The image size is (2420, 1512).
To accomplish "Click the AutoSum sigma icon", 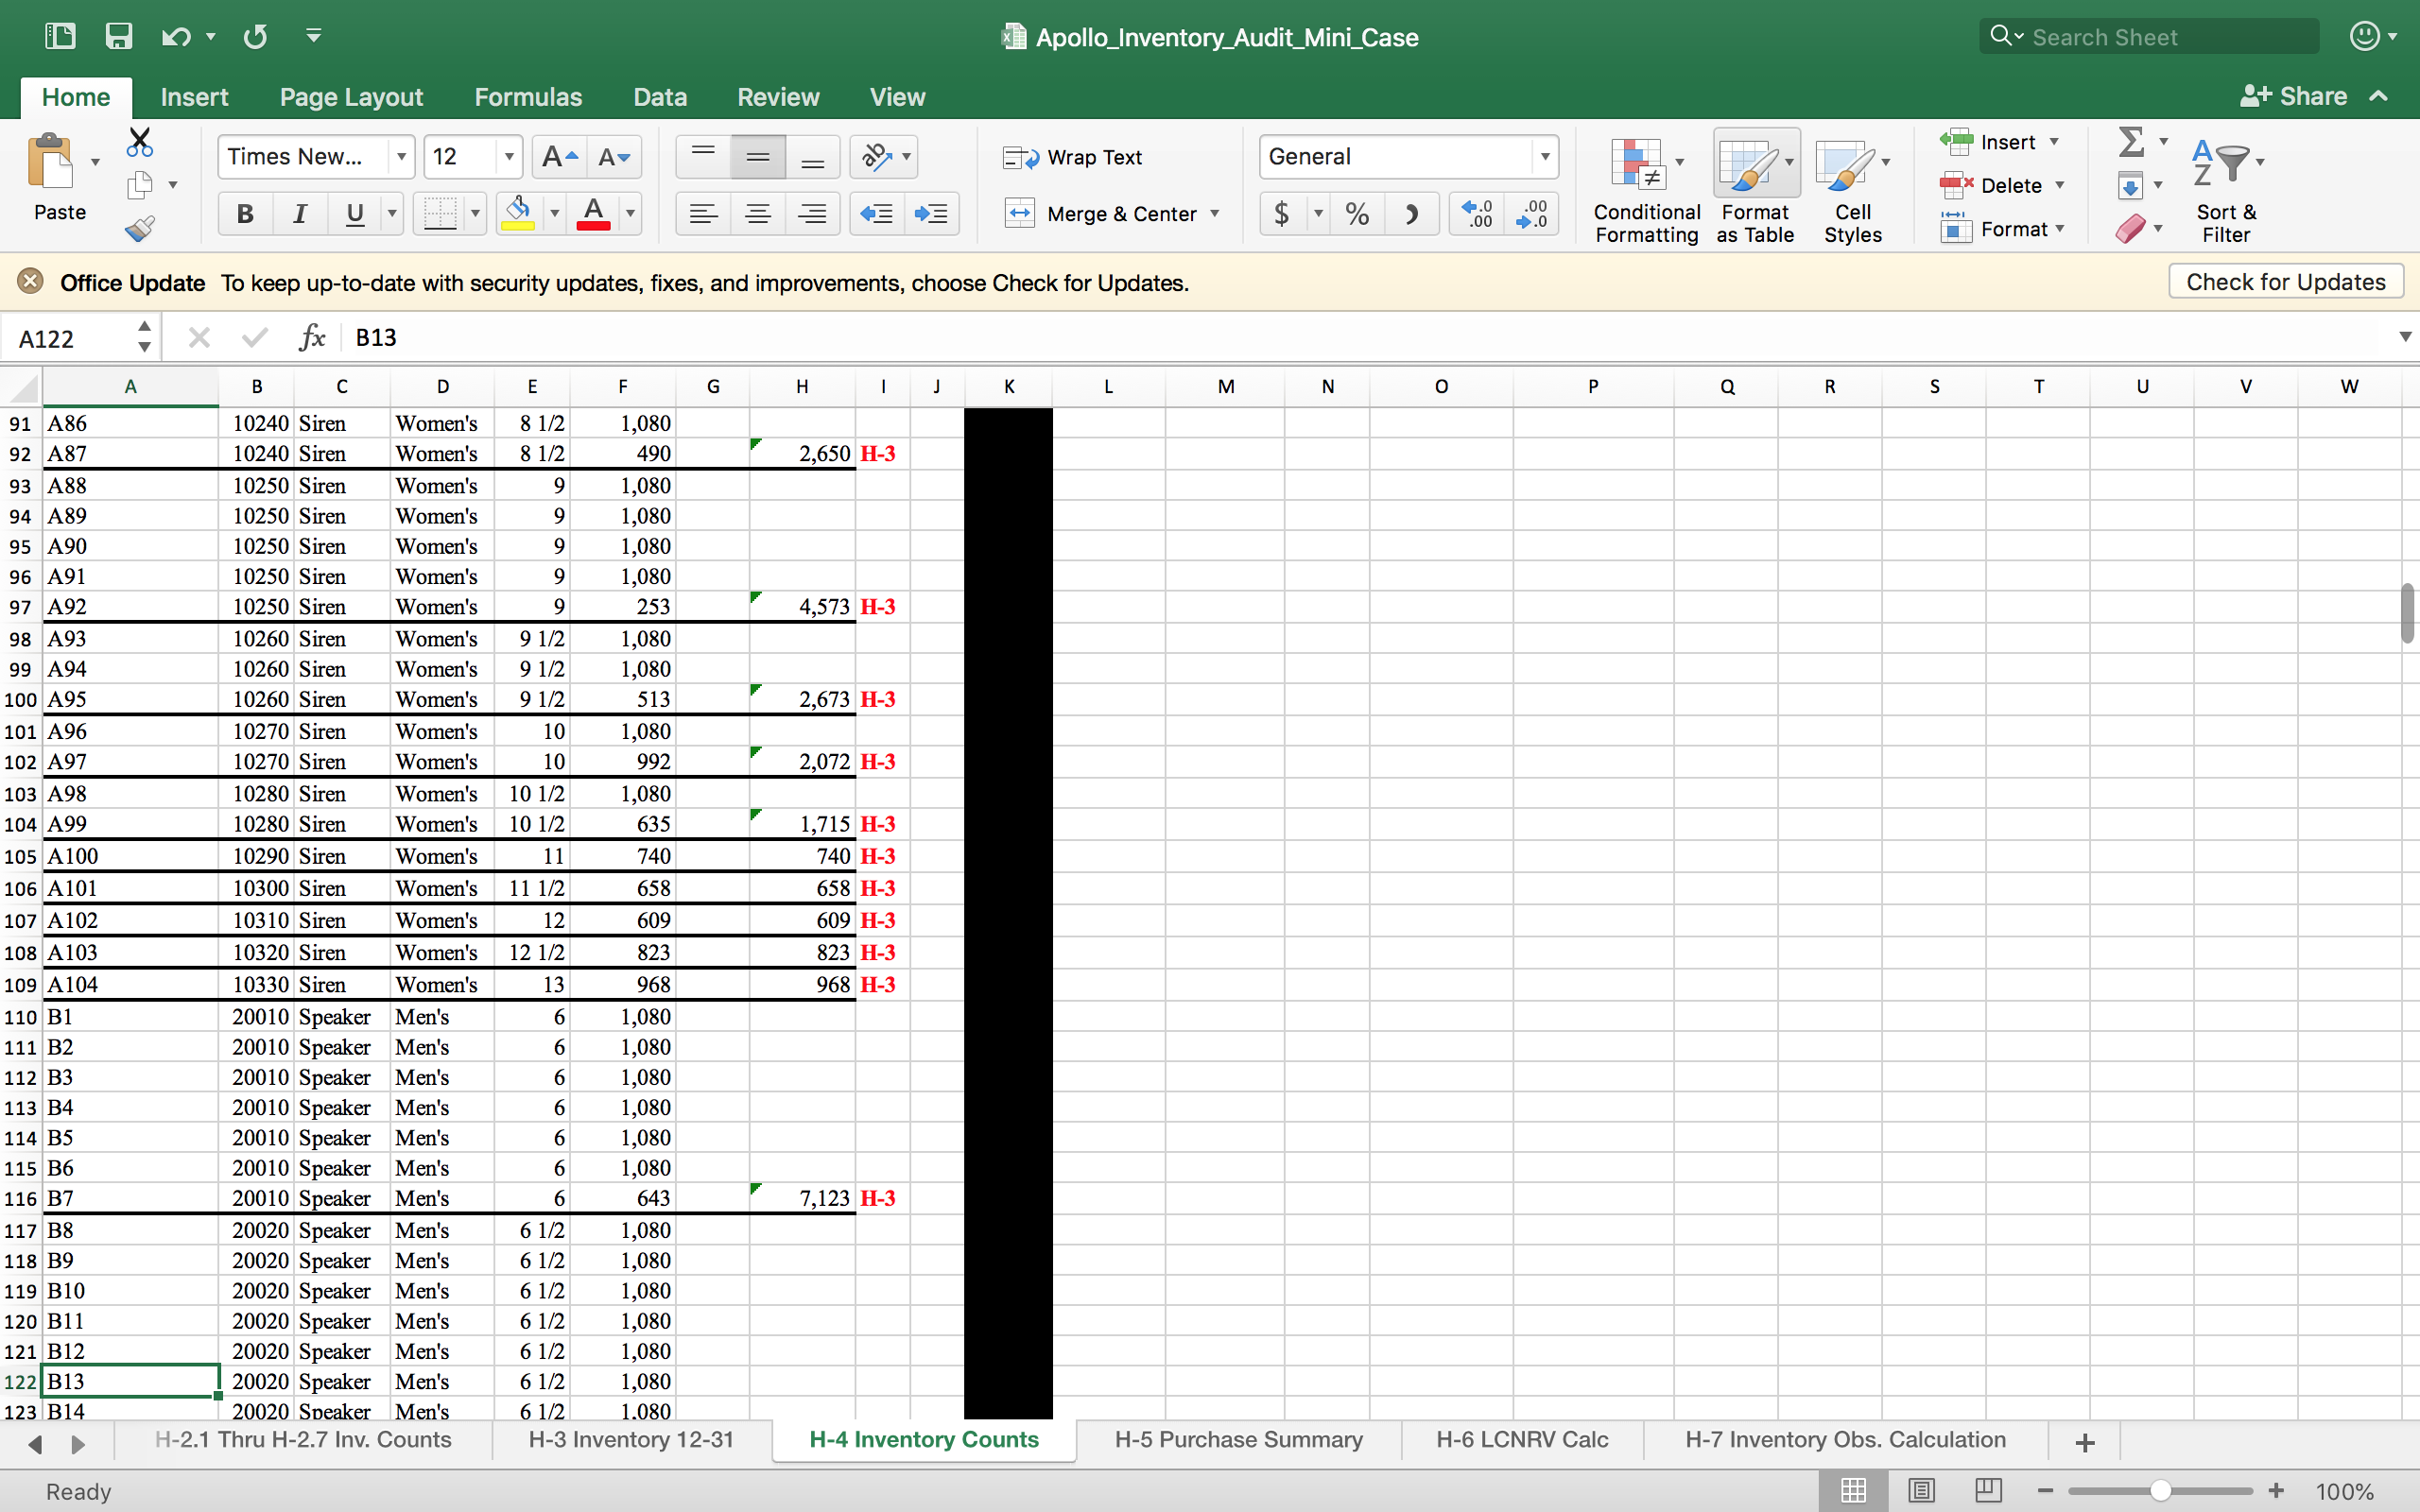I will click(x=2131, y=142).
